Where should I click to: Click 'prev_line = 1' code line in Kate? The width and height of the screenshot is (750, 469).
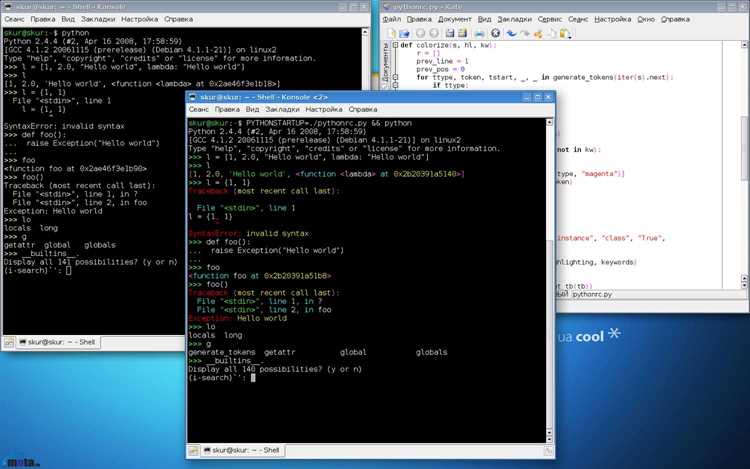tap(442, 61)
